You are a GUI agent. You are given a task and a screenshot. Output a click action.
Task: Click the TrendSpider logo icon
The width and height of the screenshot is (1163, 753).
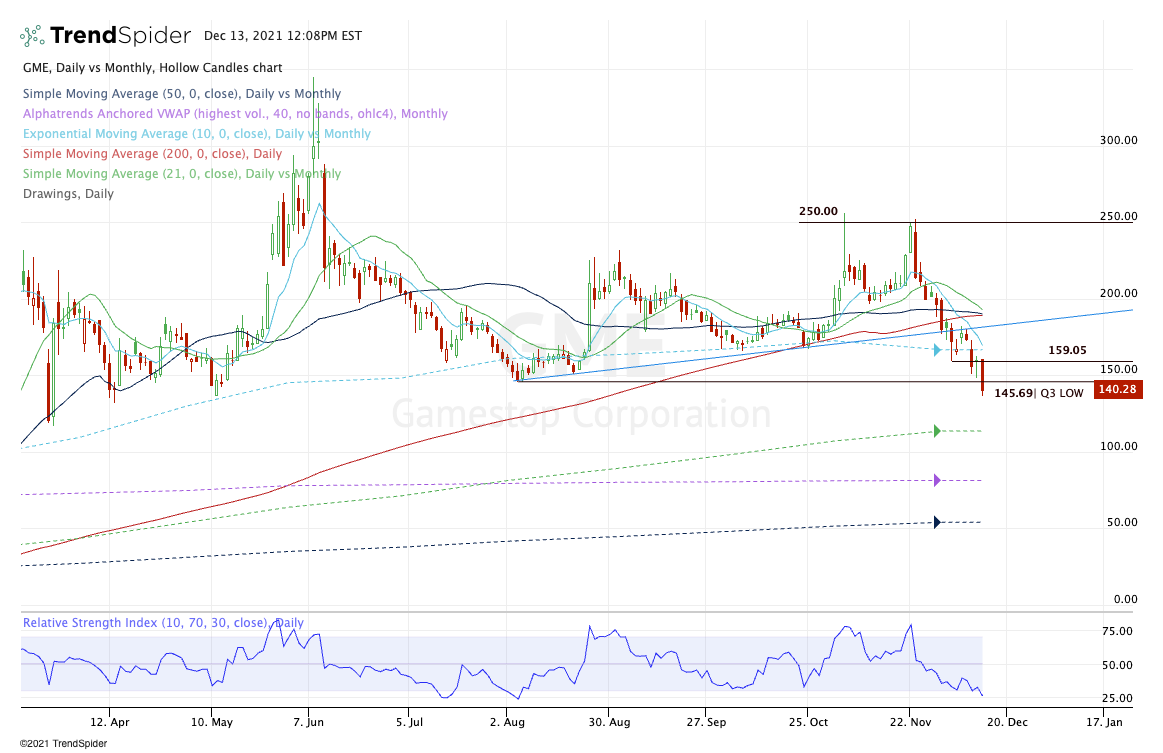pos(32,36)
